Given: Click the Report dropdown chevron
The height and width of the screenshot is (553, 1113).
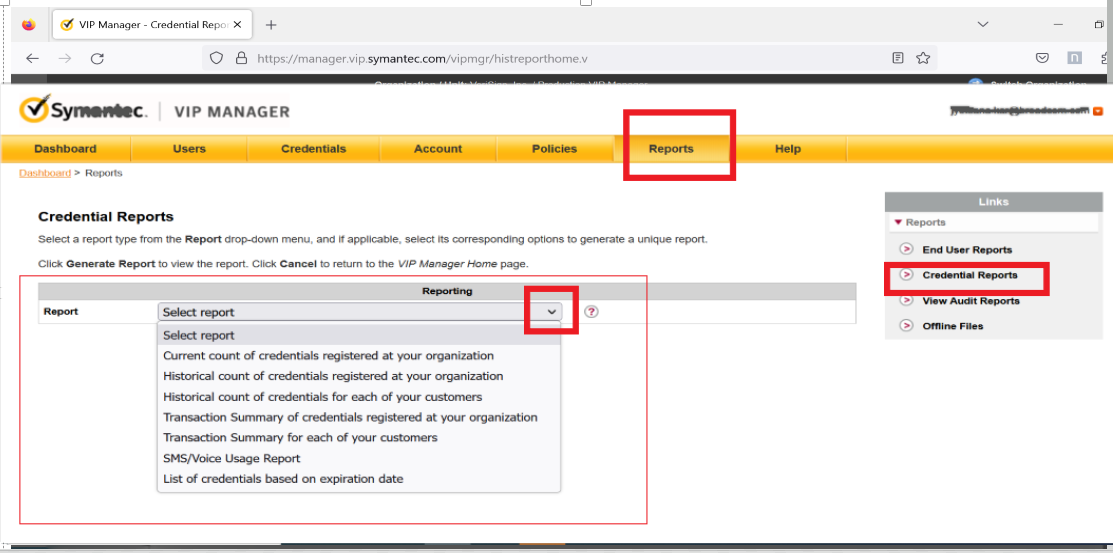Looking at the screenshot, I should (x=552, y=312).
